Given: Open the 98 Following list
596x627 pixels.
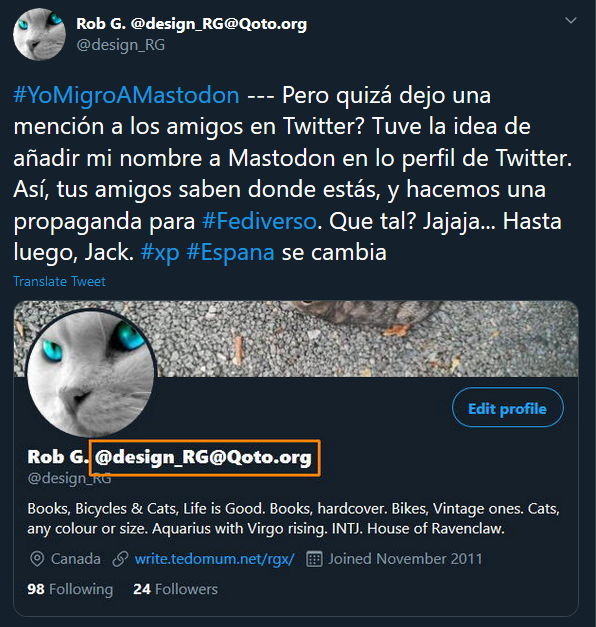Looking at the screenshot, I should point(70,589).
